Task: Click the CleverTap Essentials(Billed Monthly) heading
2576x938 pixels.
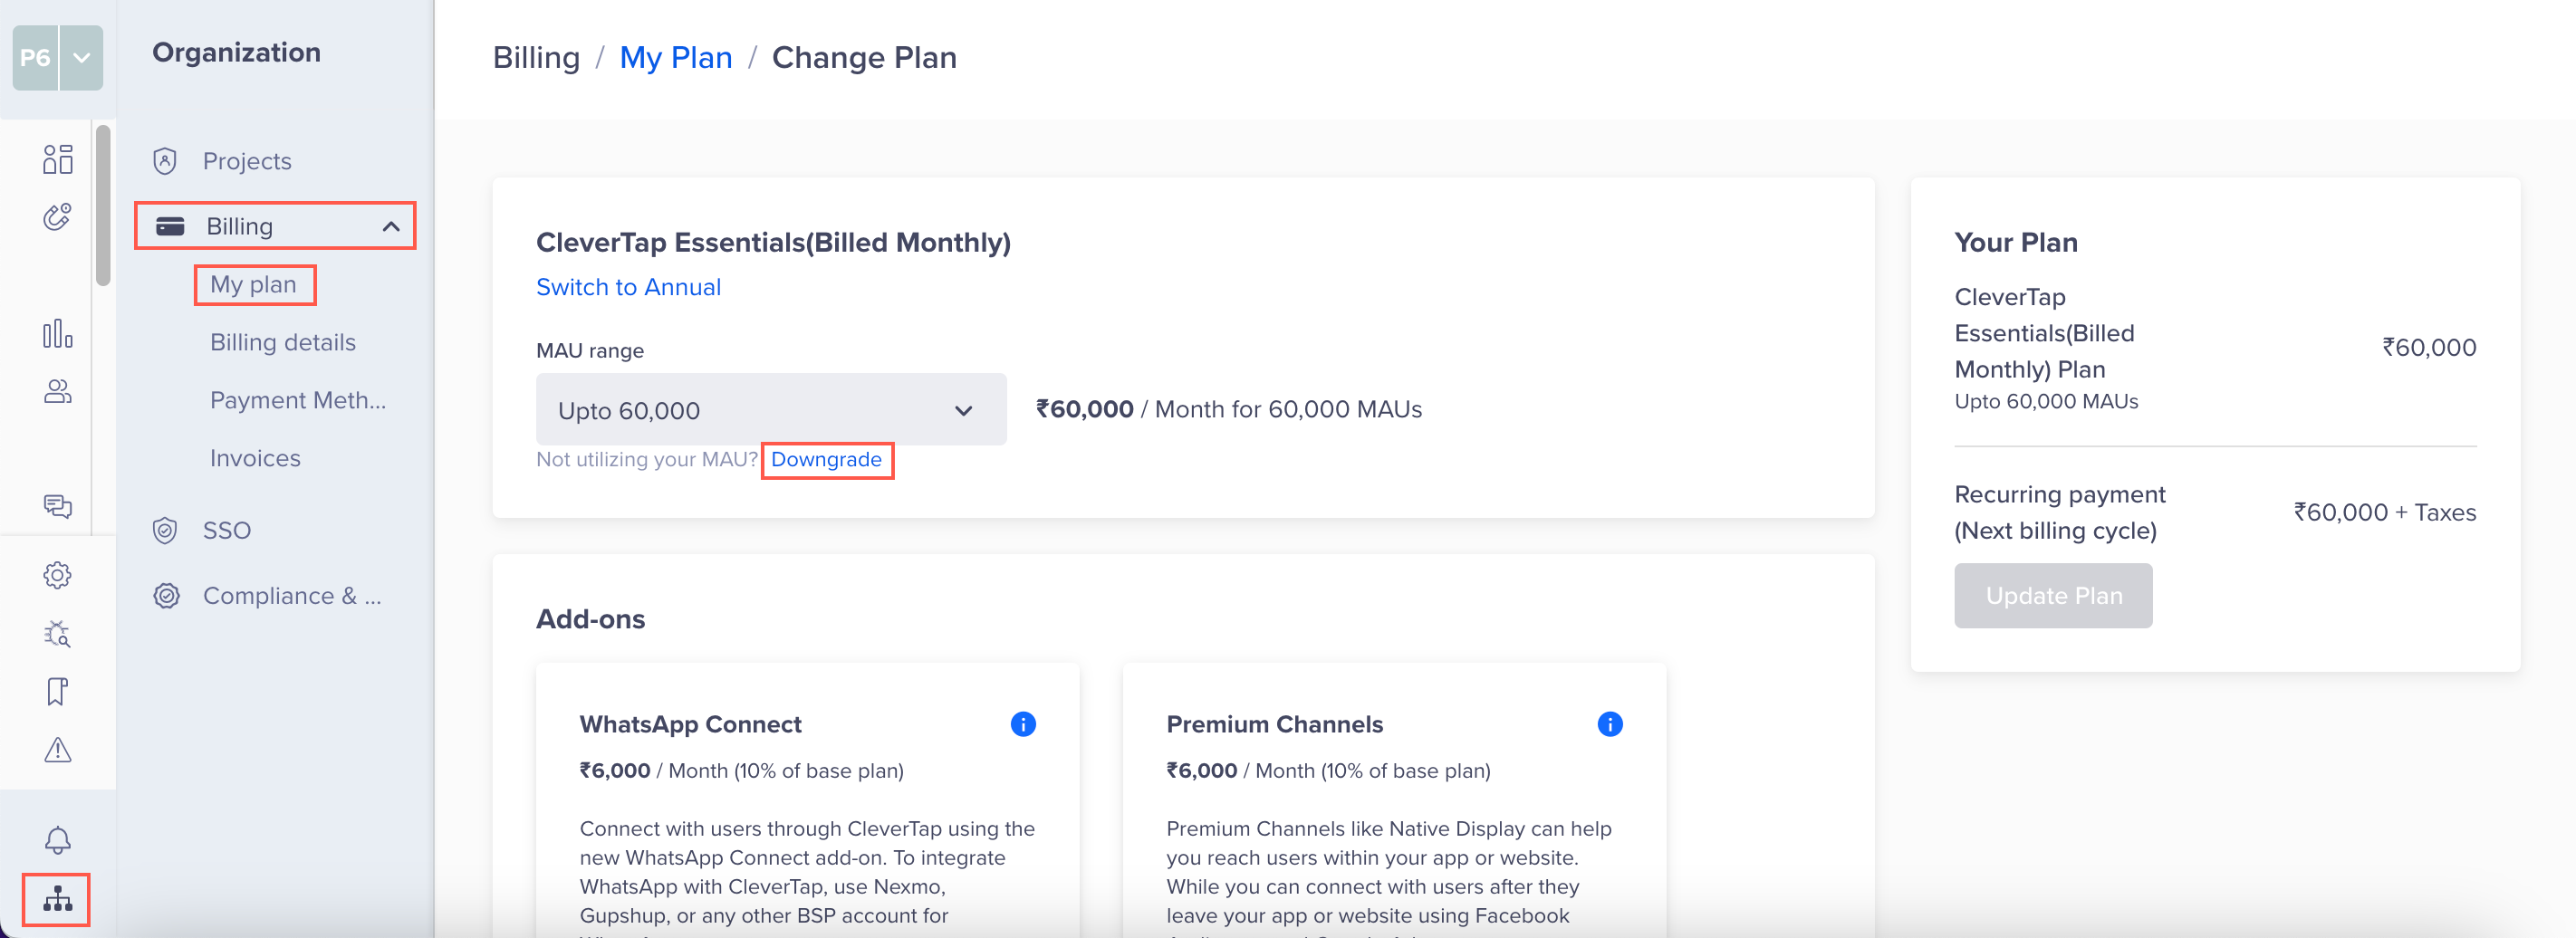Action: [x=773, y=243]
